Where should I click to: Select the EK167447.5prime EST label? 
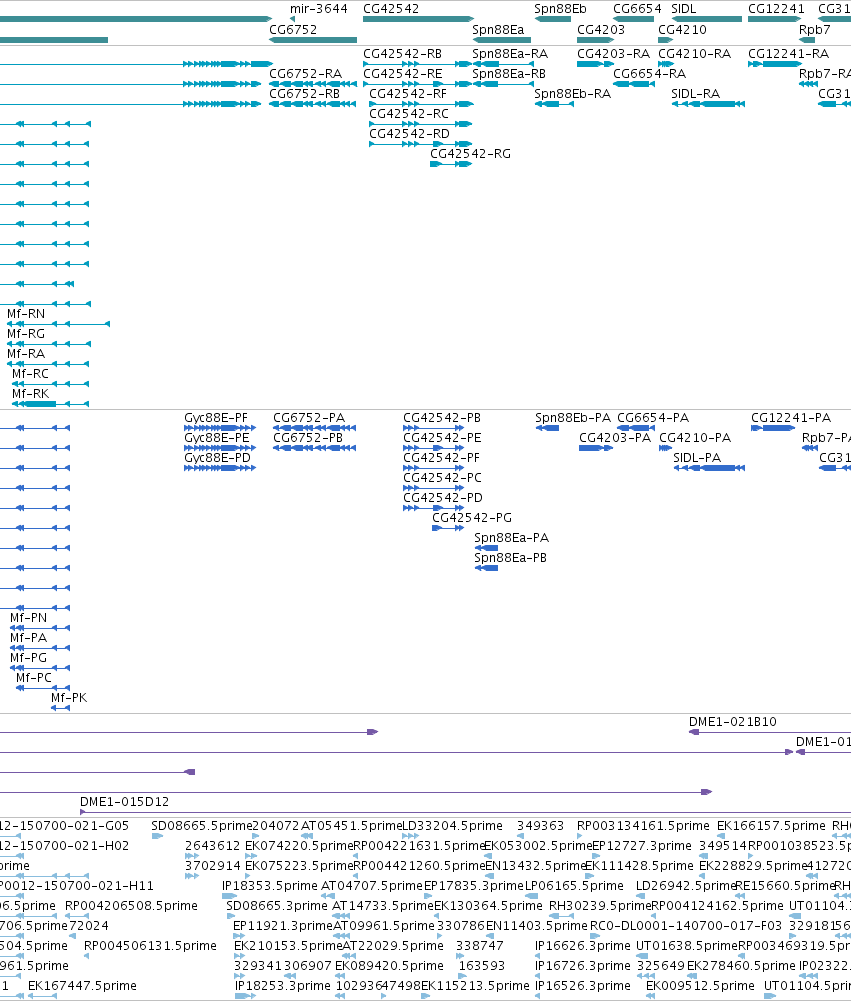click(82, 985)
